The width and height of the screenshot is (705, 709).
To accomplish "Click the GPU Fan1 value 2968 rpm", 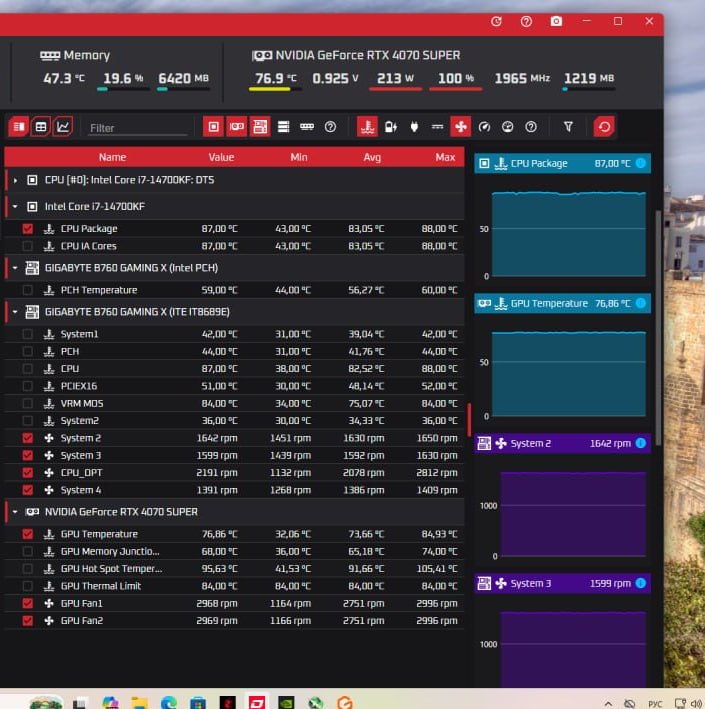I will tap(217, 604).
